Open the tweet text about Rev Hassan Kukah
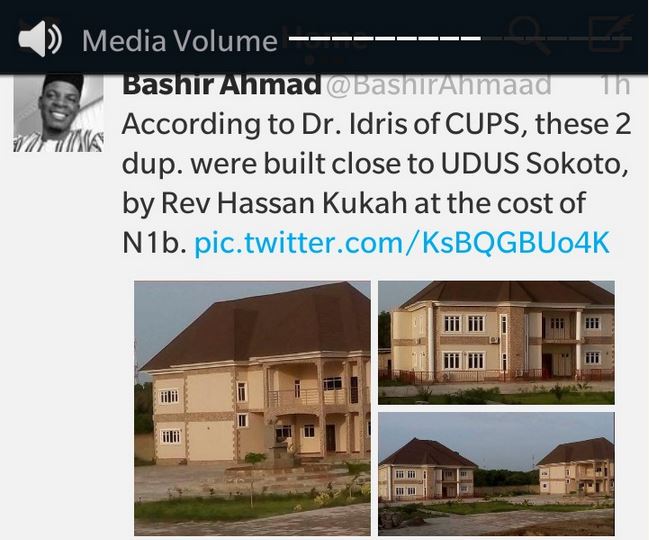 click(377, 183)
